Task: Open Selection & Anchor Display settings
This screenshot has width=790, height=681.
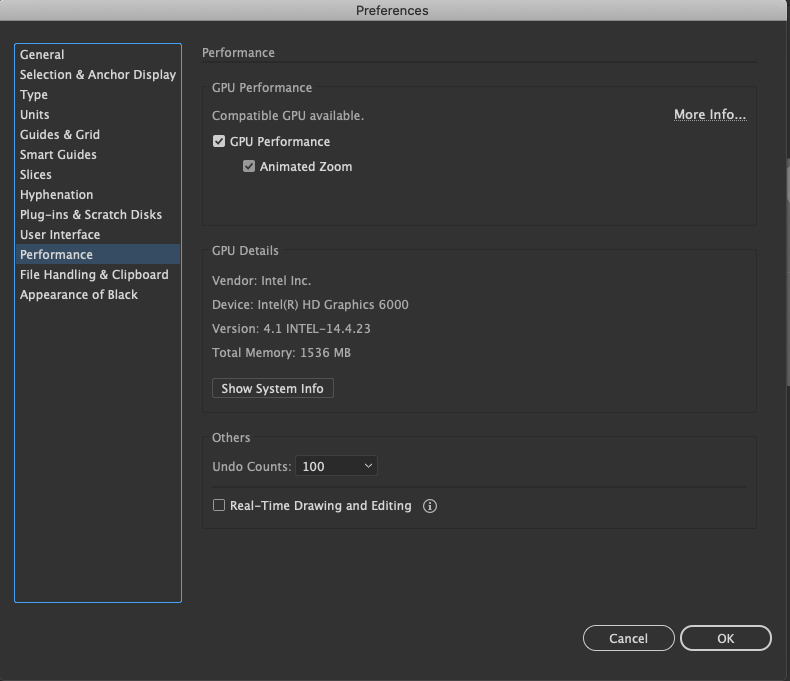Action: (x=98, y=75)
